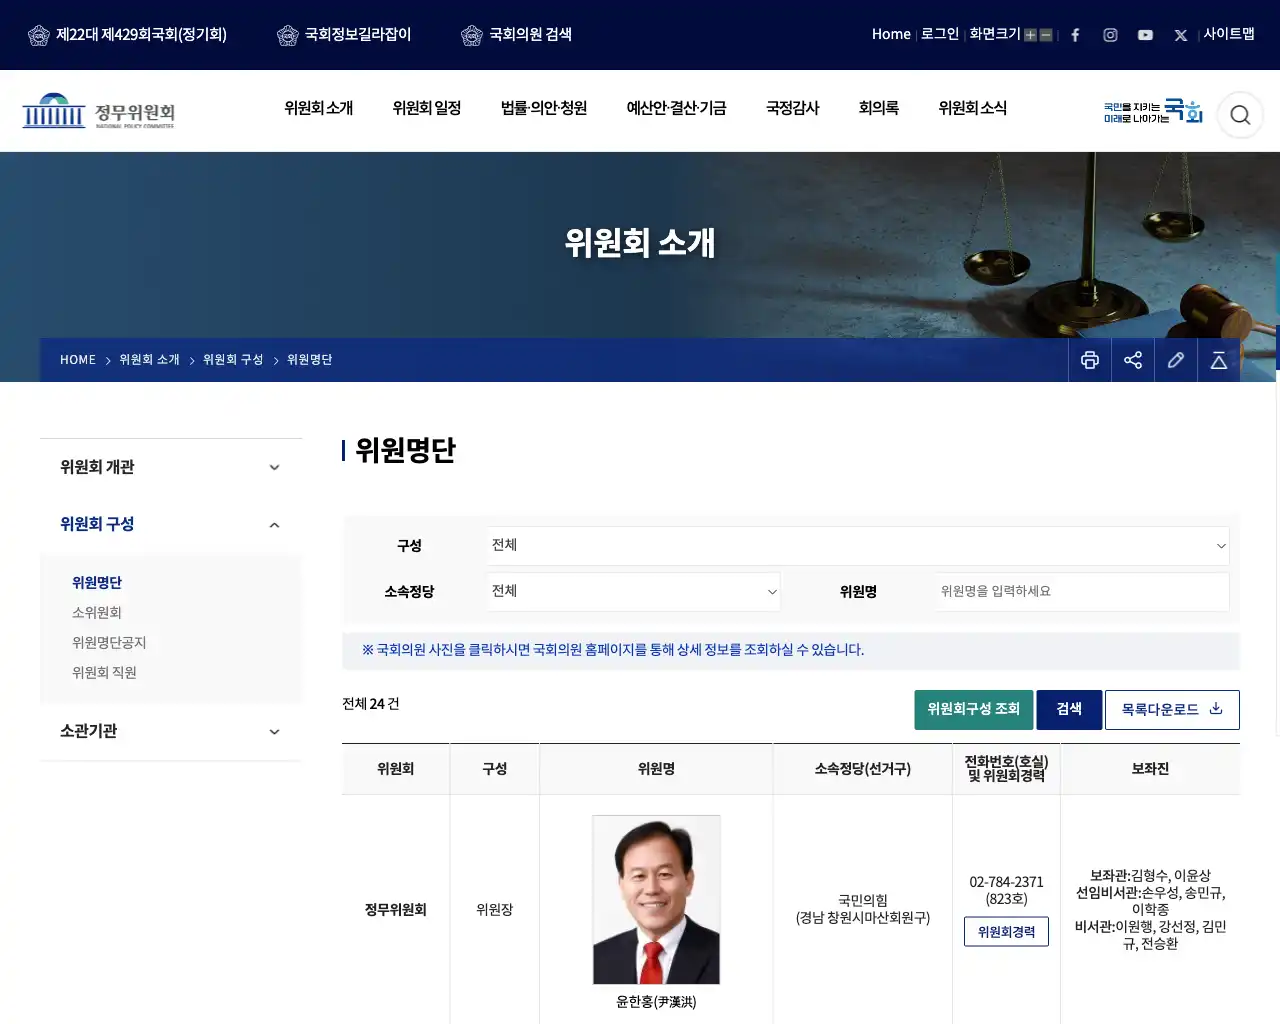Click the Home top link
This screenshot has height=1024, width=1280.
point(891,34)
